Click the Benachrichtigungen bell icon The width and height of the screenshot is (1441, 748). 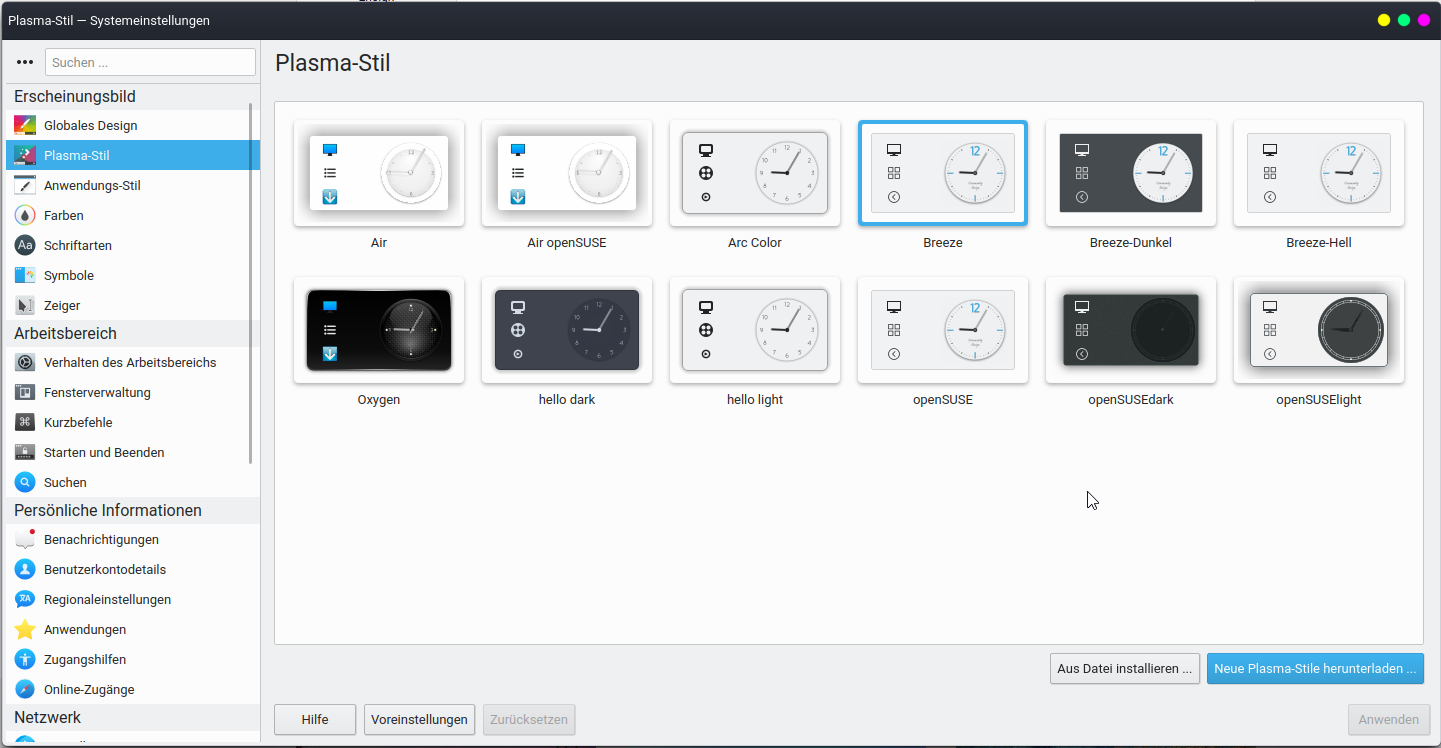tap(25, 539)
